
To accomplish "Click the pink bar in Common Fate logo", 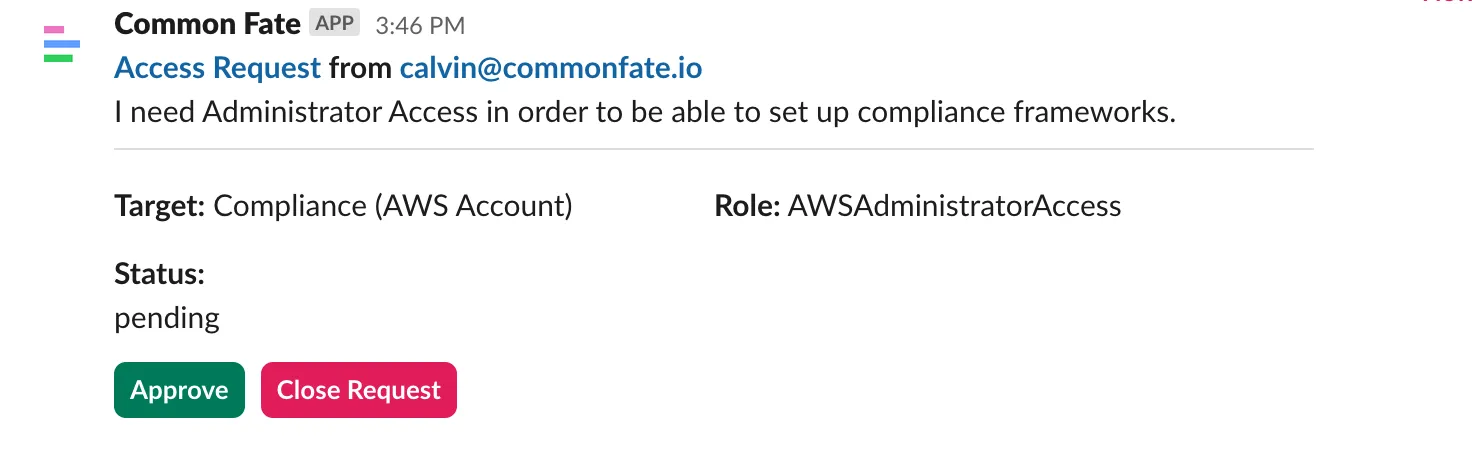I will click(x=54, y=30).
